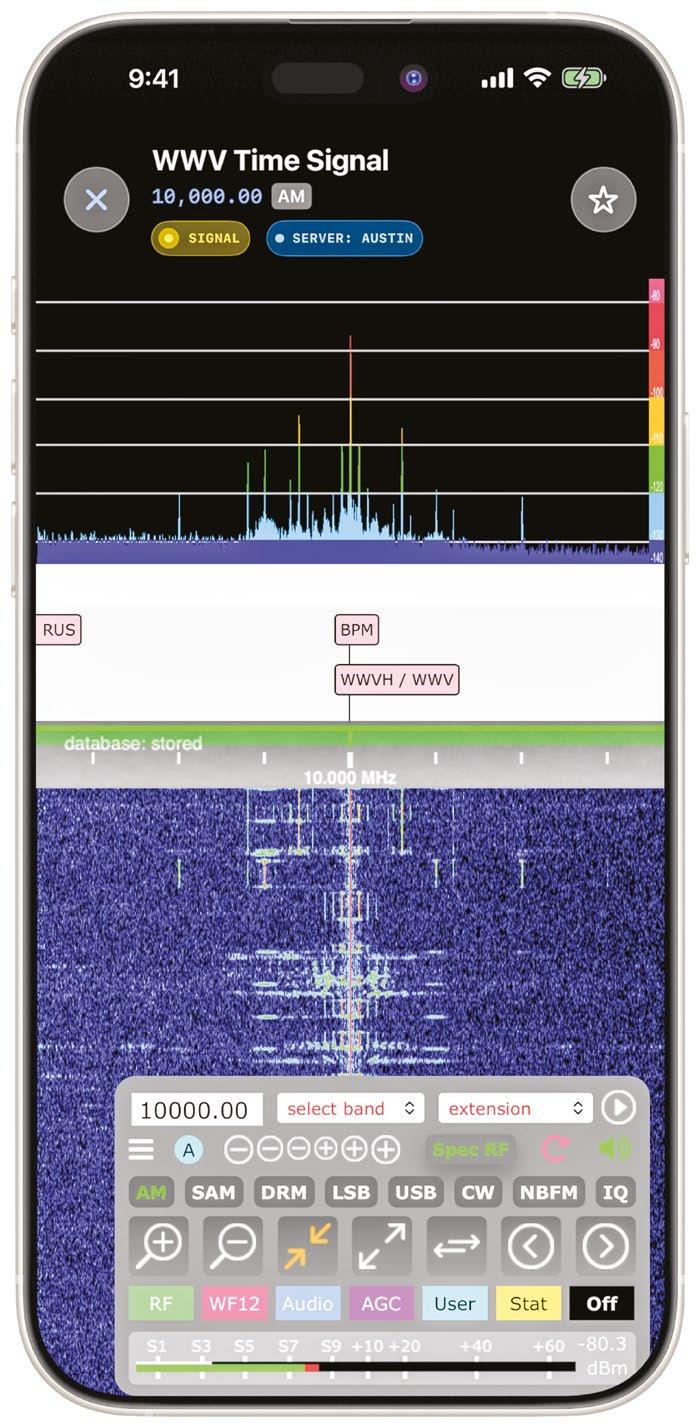Mute audio with the speaker icon

(x=614, y=1149)
